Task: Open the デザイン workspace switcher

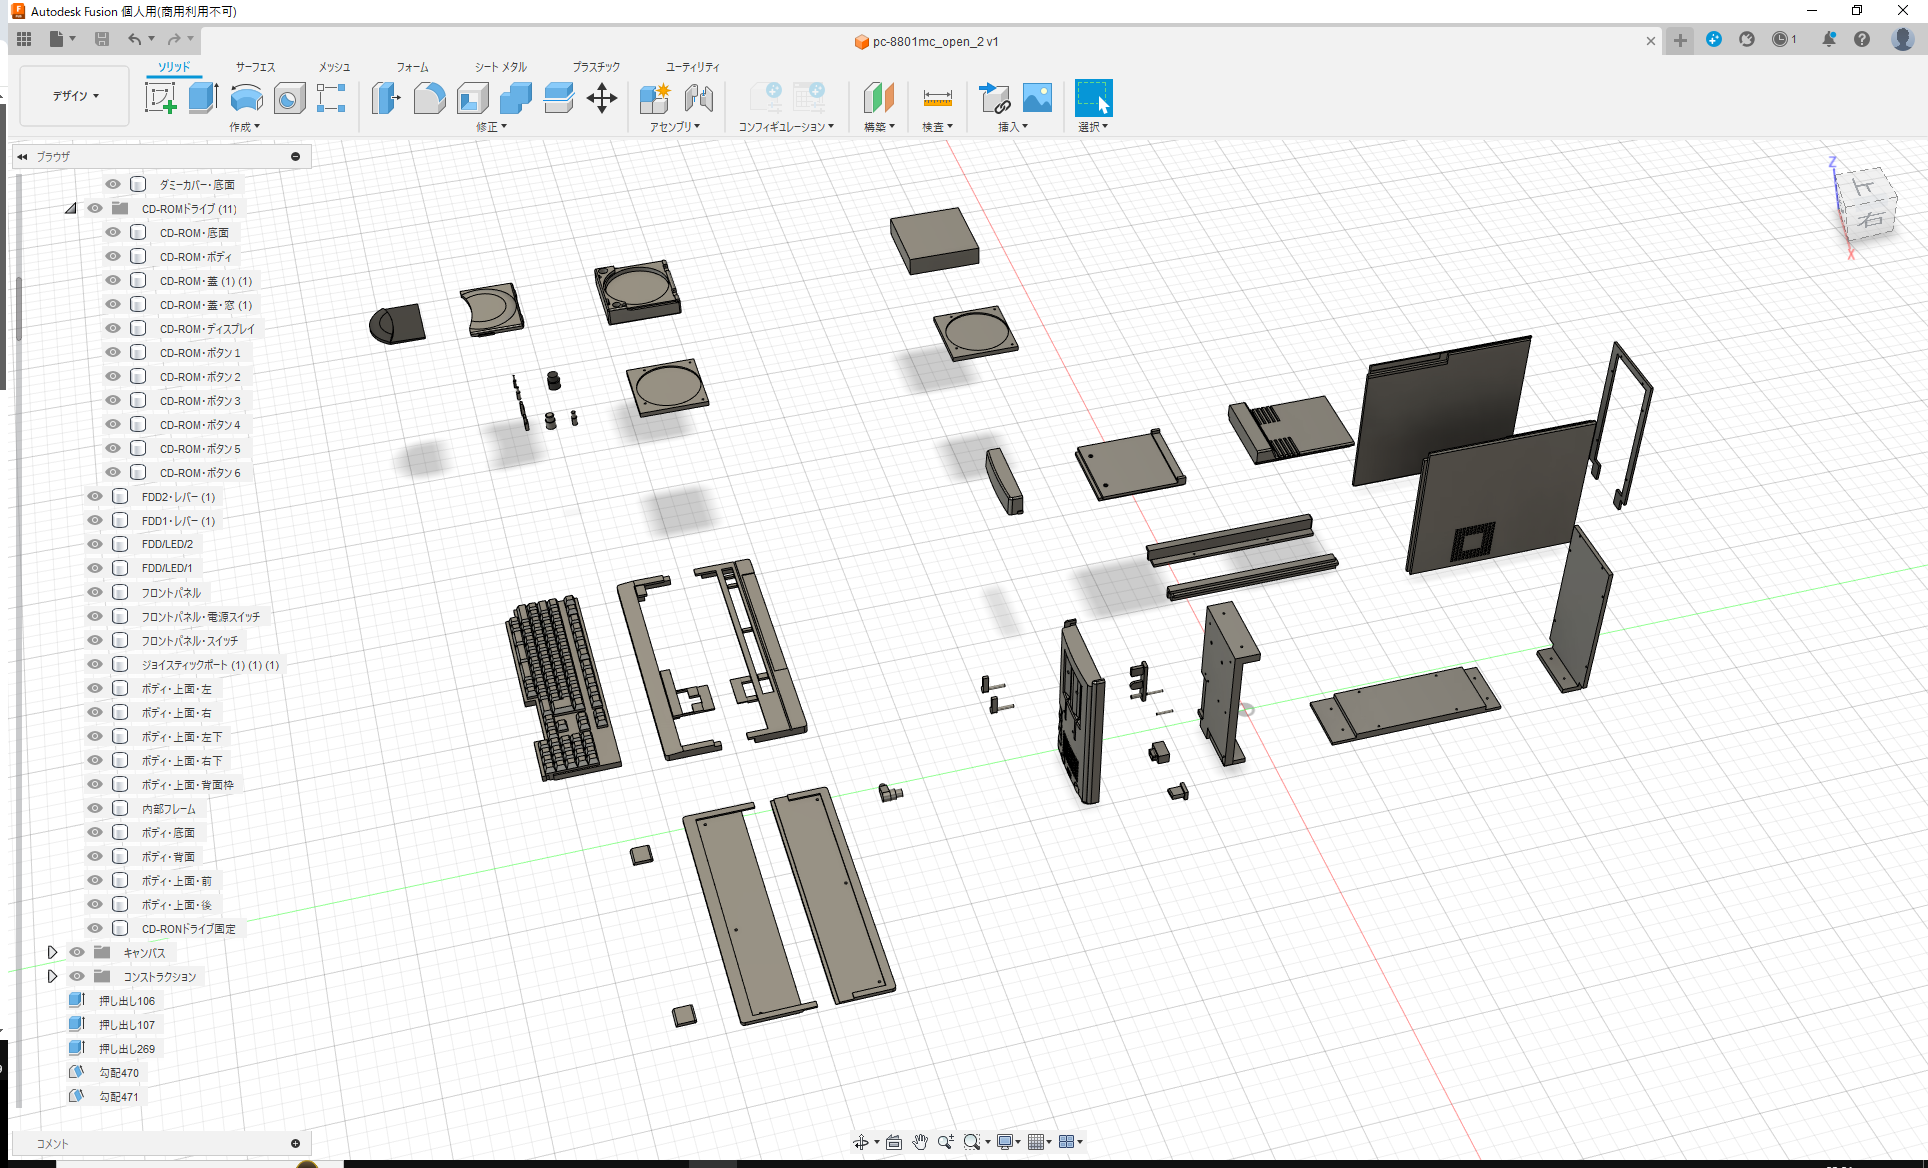Action: (73, 95)
